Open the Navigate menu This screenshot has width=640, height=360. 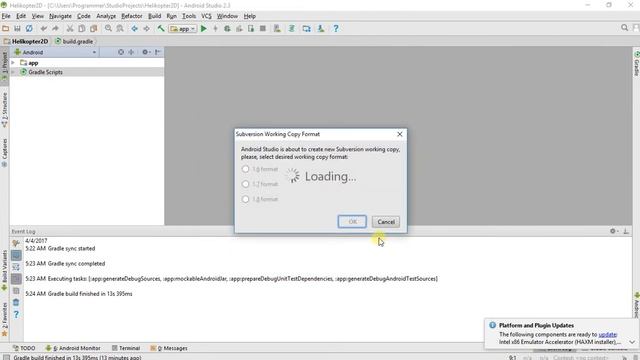coord(60,16)
